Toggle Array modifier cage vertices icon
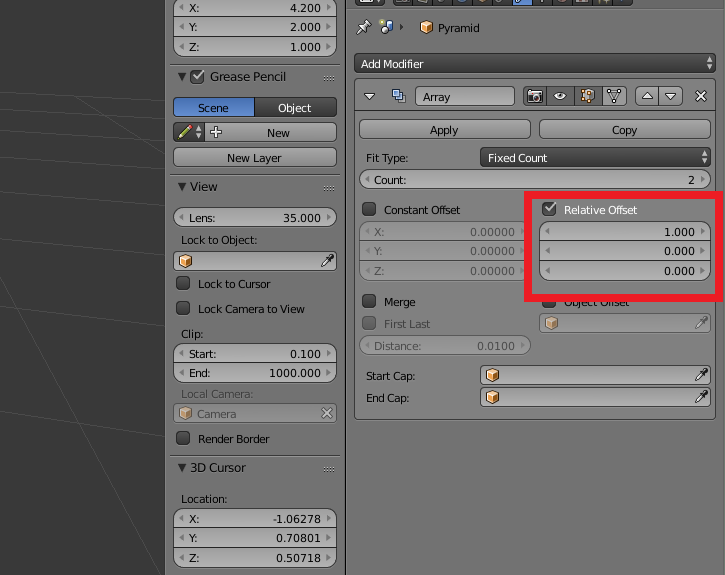Screen dimensions: 725x575 click(614, 96)
